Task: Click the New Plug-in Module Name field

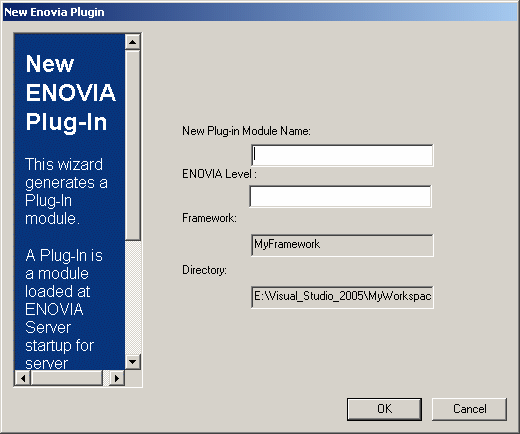Action: [342, 155]
